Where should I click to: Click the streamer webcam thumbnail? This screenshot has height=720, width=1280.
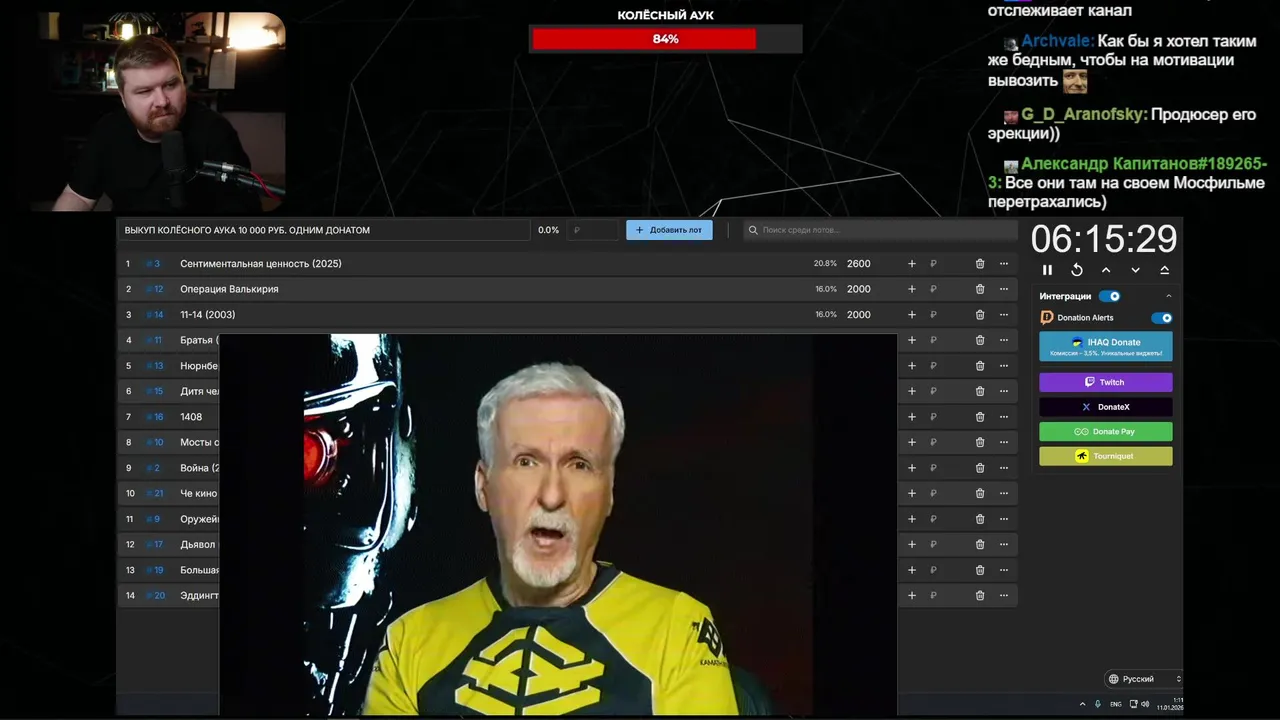(x=157, y=111)
